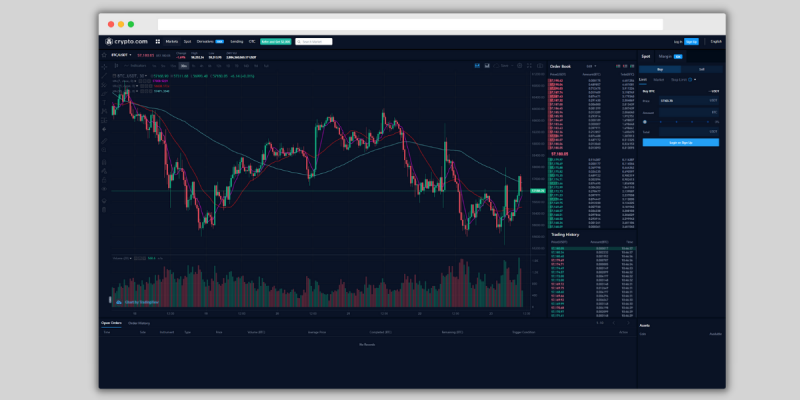Open the Spot nav item in top bar

pyautogui.click(x=187, y=42)
